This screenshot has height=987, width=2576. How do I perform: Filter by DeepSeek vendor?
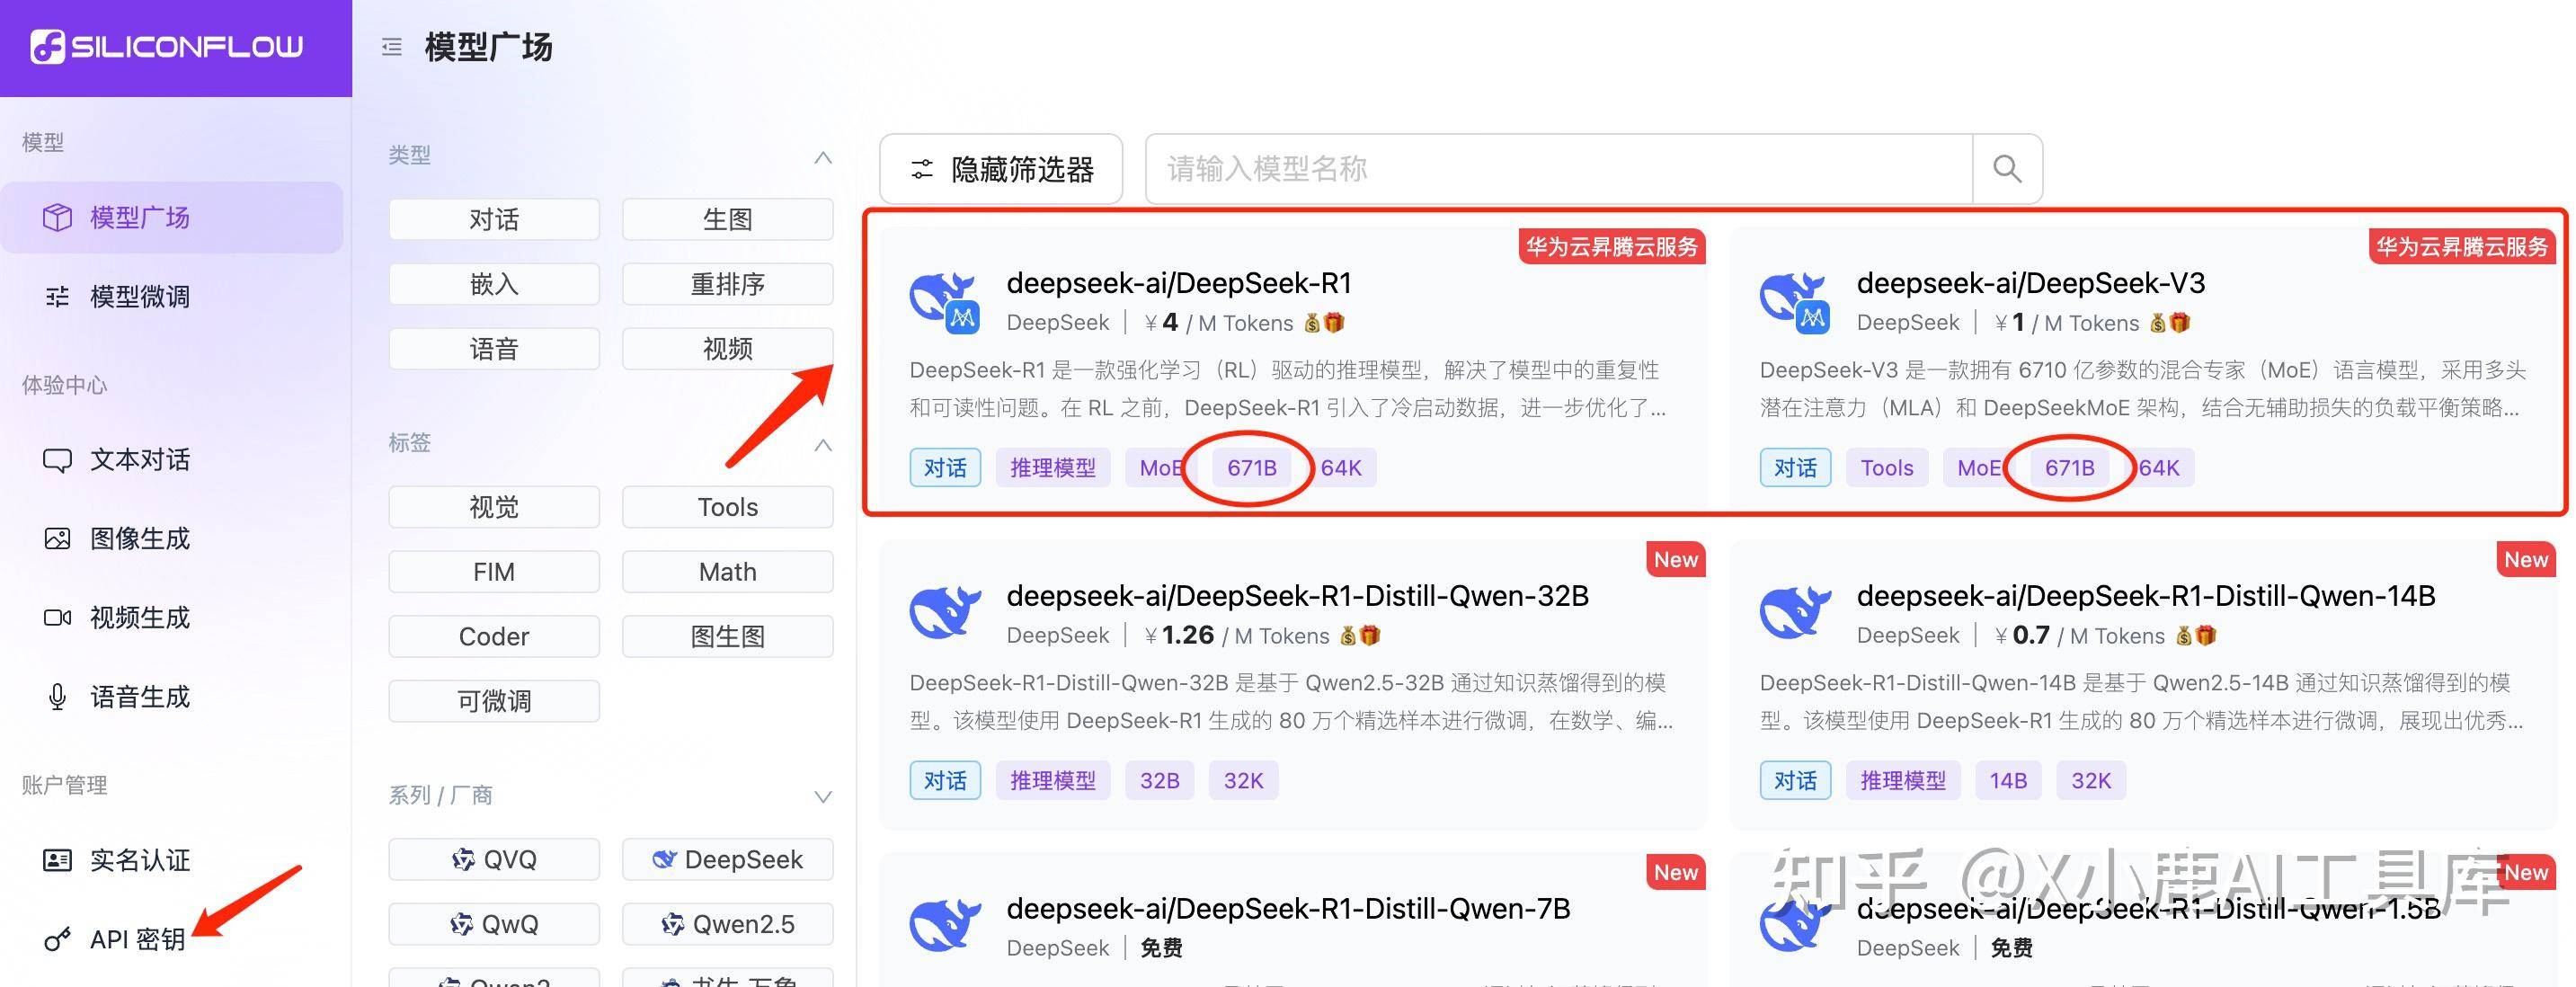tap(727, 859)
